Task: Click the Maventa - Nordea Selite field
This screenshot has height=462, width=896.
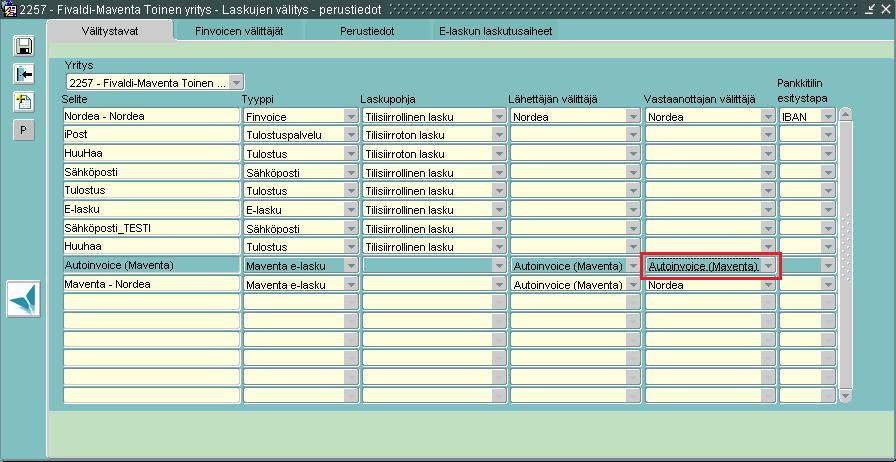Action: click(x=151, y=284)
